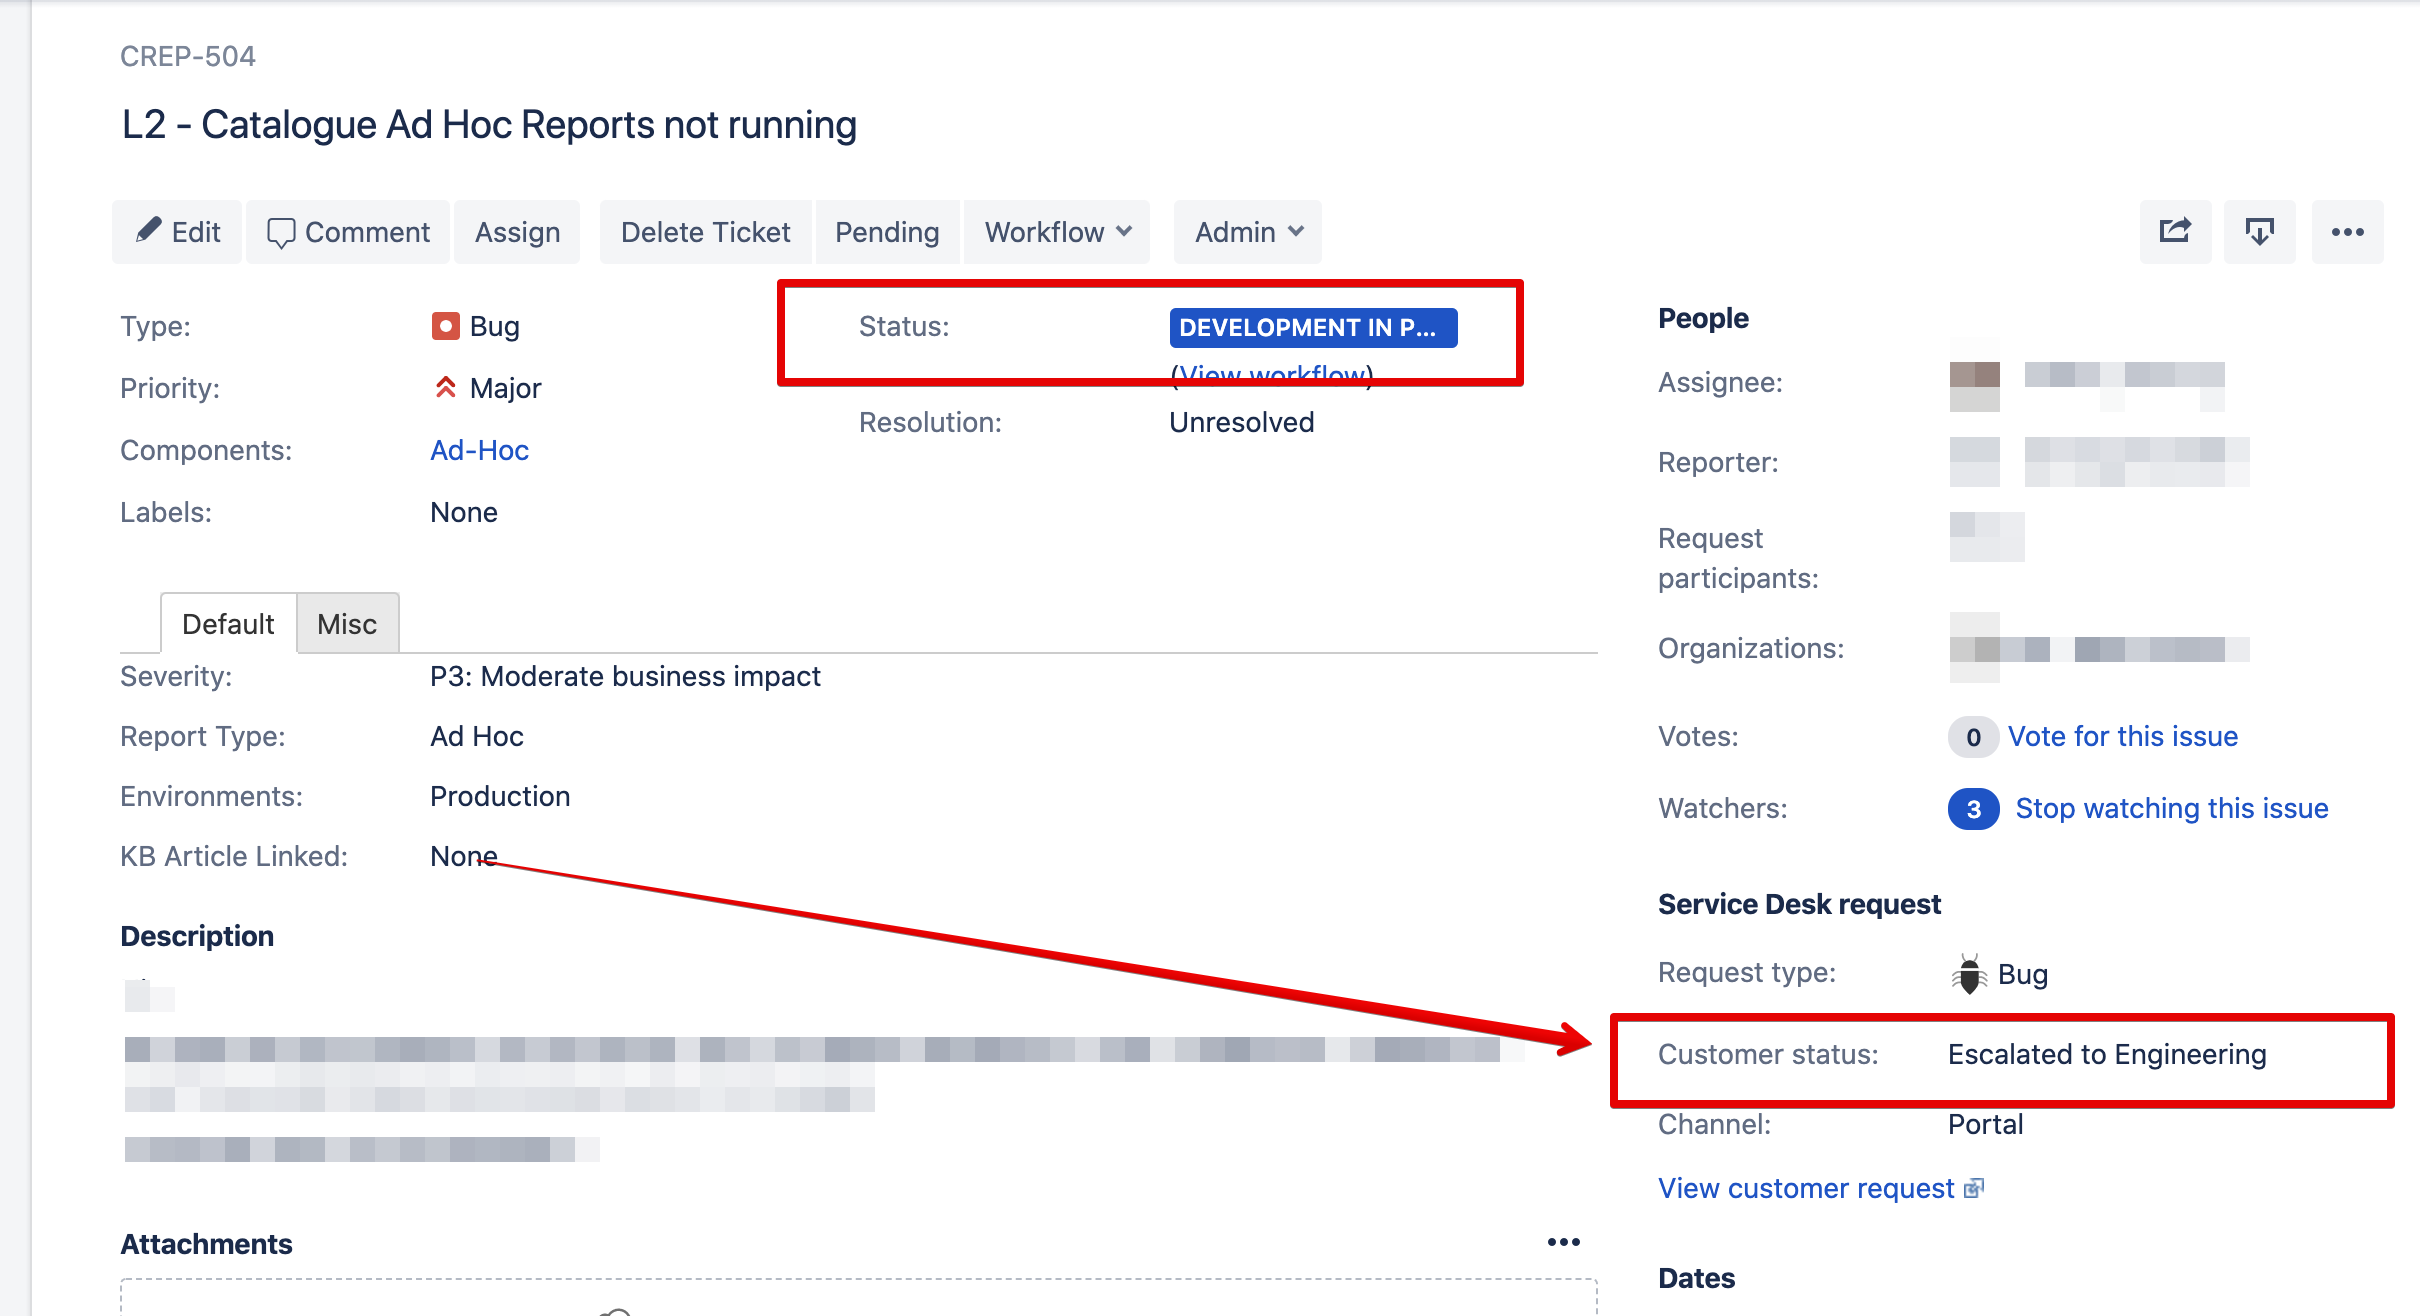
Task: Open the Attachments ellipsis options menu
Action: [1563, 1242]
